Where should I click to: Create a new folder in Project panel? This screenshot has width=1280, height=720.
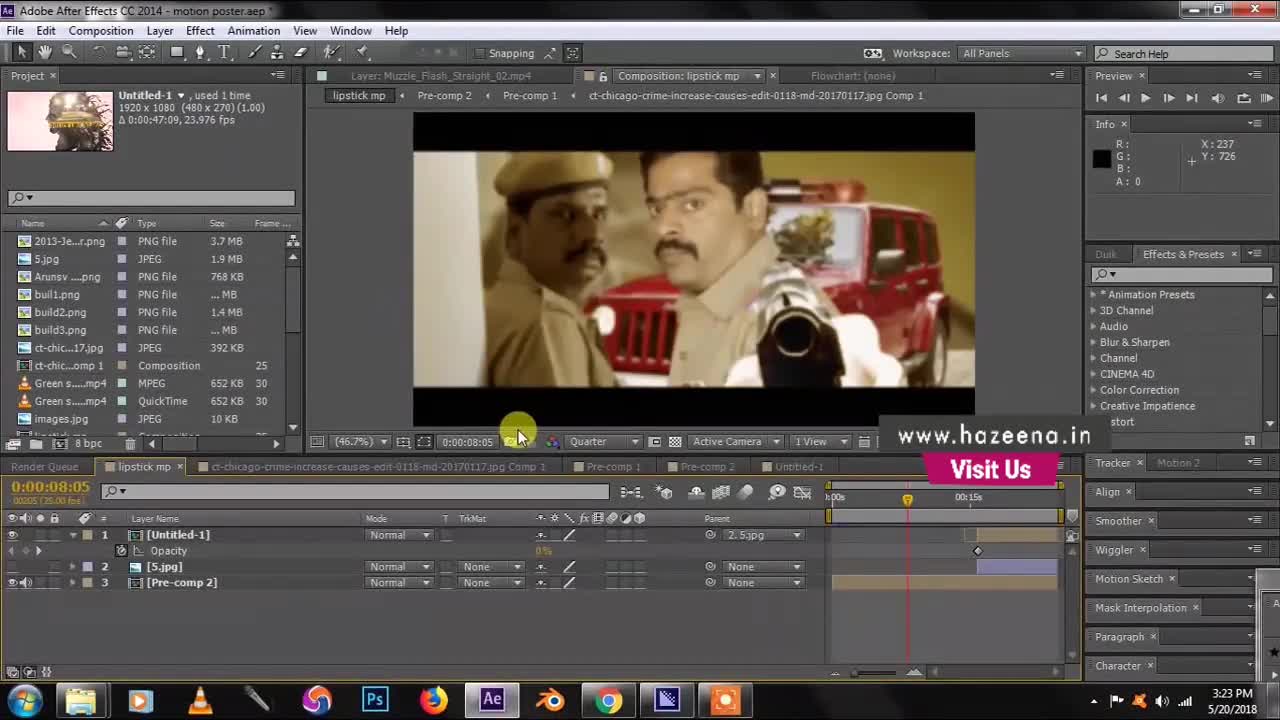coord(36,443)
